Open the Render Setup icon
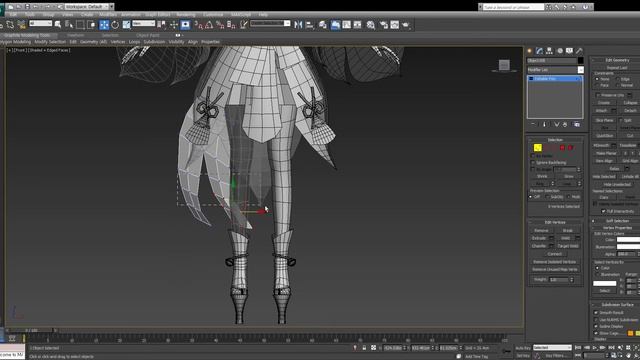 click(x=384, y=25)
